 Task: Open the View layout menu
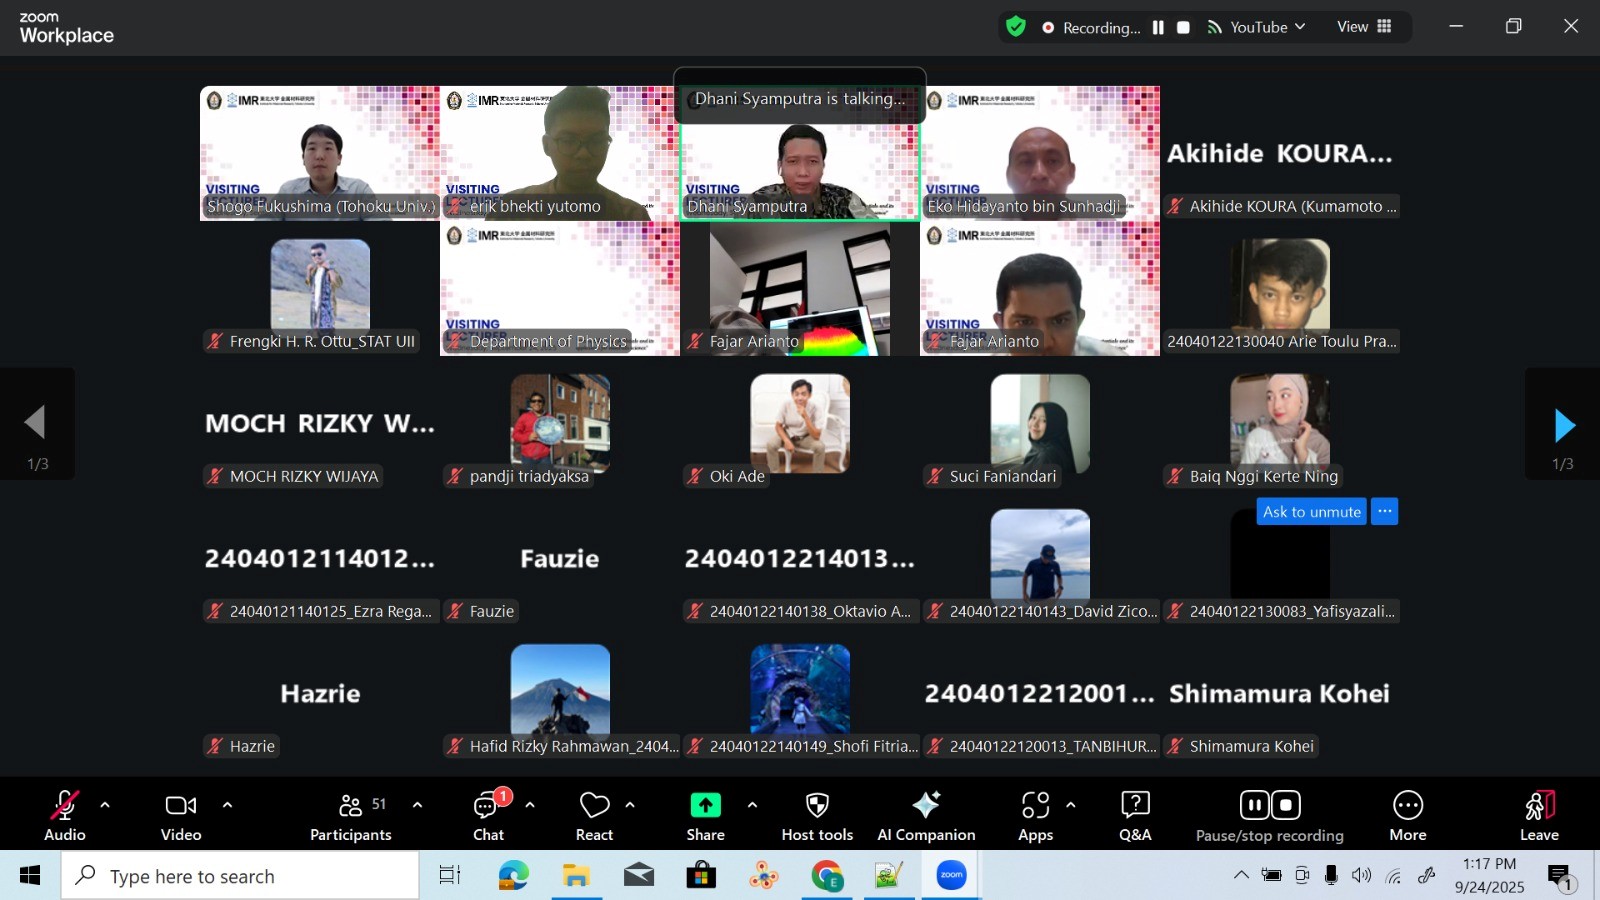(x=1364, y=27)
